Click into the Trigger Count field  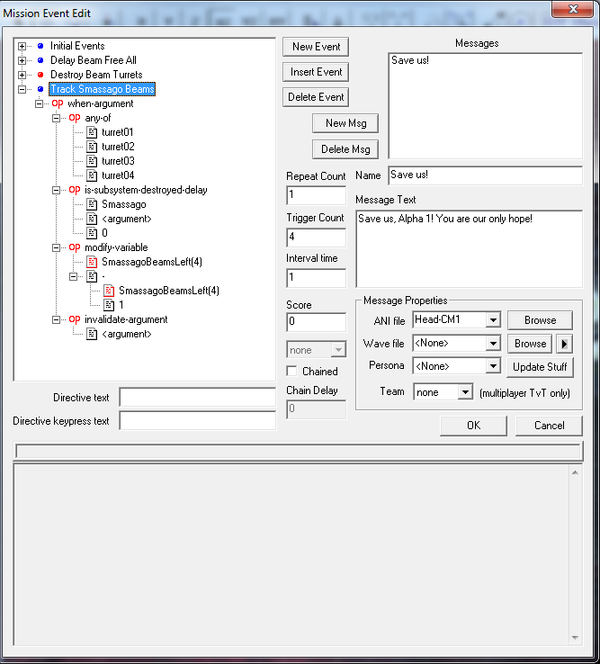point(316,237)
